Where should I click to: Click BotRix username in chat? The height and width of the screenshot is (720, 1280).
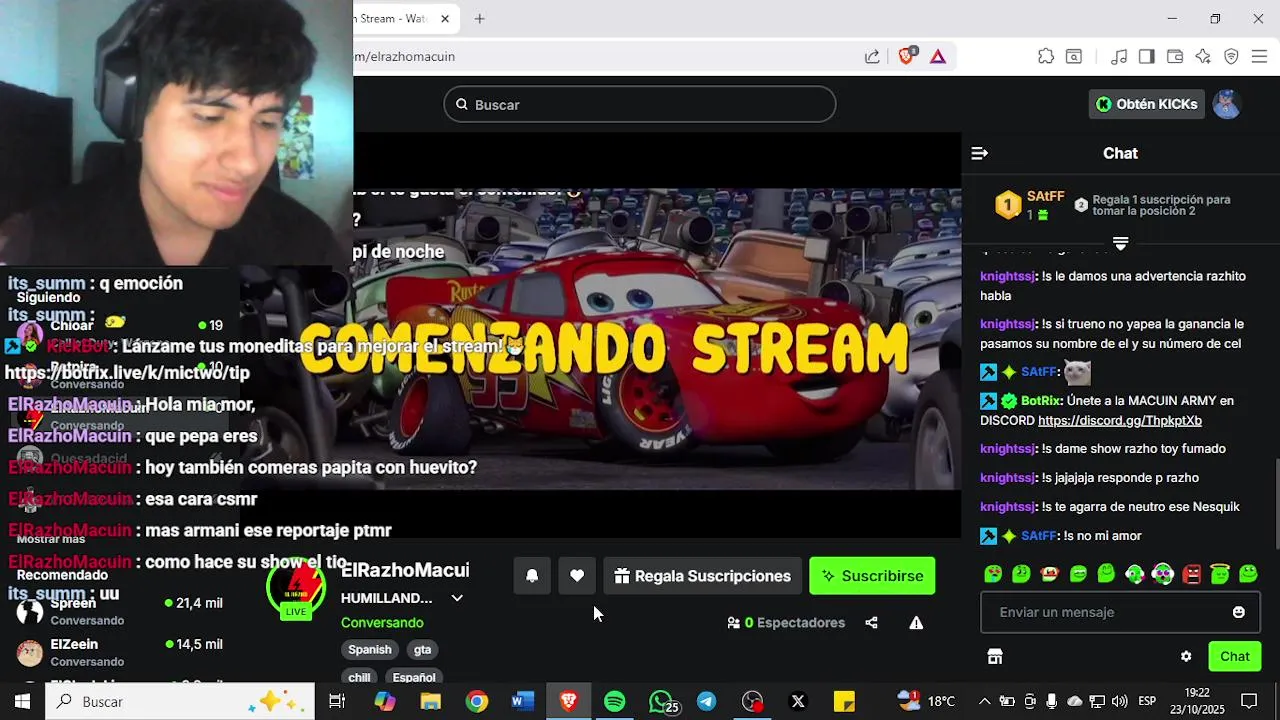pos(1040,400)
